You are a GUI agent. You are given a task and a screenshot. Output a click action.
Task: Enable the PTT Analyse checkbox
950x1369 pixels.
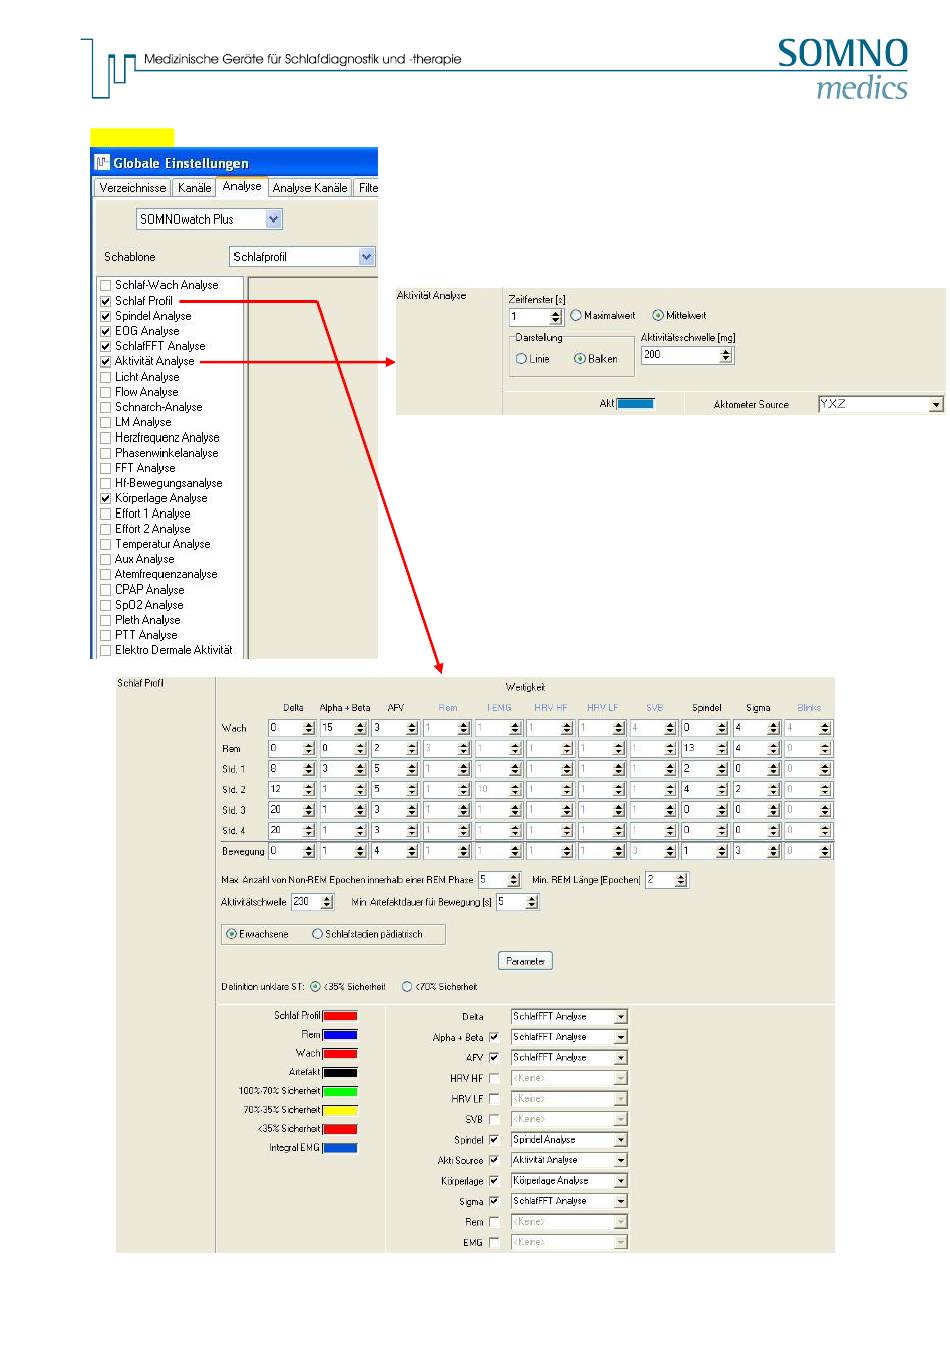105,635
